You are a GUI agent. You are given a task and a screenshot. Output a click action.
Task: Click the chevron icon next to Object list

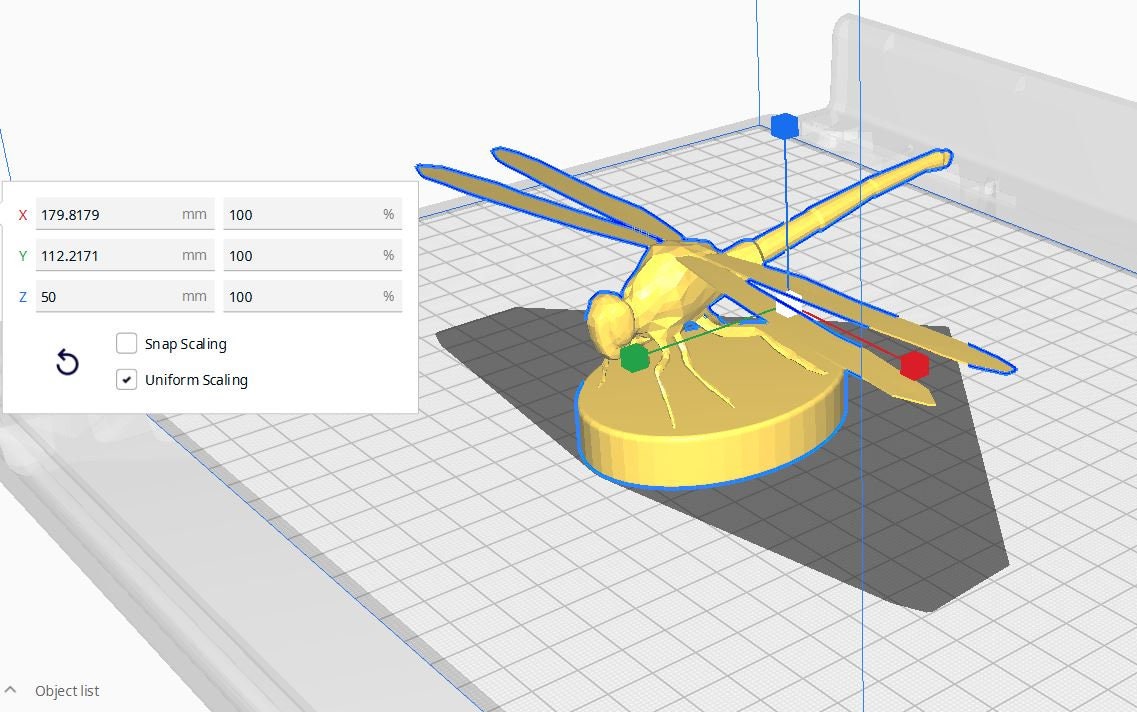pos(12,690)
